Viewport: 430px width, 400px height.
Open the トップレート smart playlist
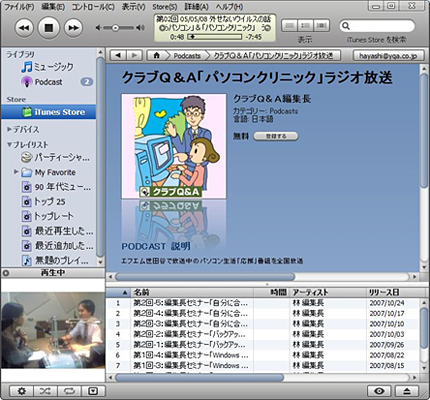pyautogui.click(x=48, y=216)
